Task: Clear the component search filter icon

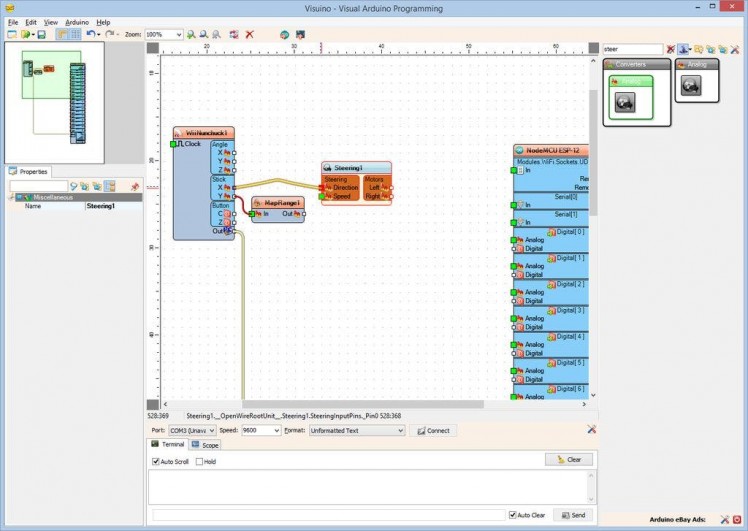Action: click(x=670, y=48)
